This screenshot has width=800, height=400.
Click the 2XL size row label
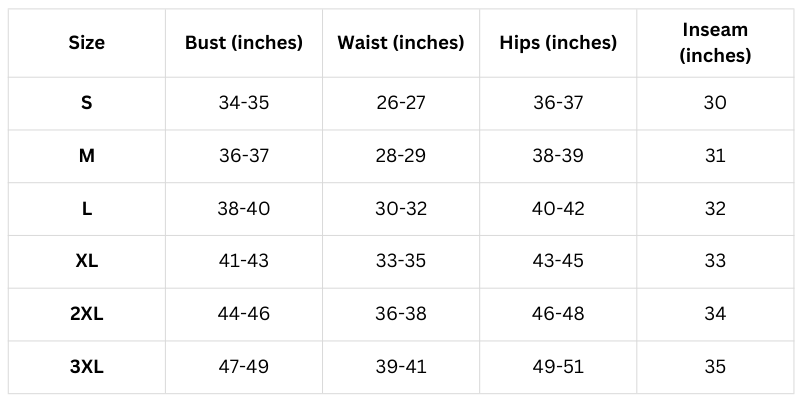87,314
